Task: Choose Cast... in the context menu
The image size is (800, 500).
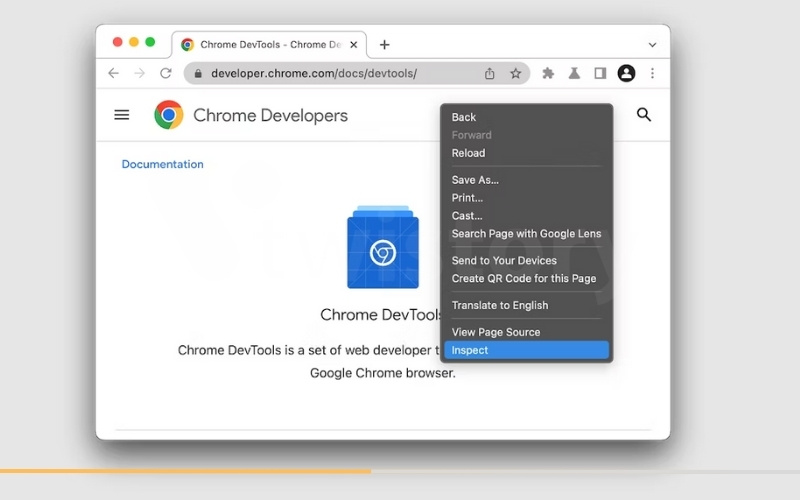Action: (x=527, y=216)
